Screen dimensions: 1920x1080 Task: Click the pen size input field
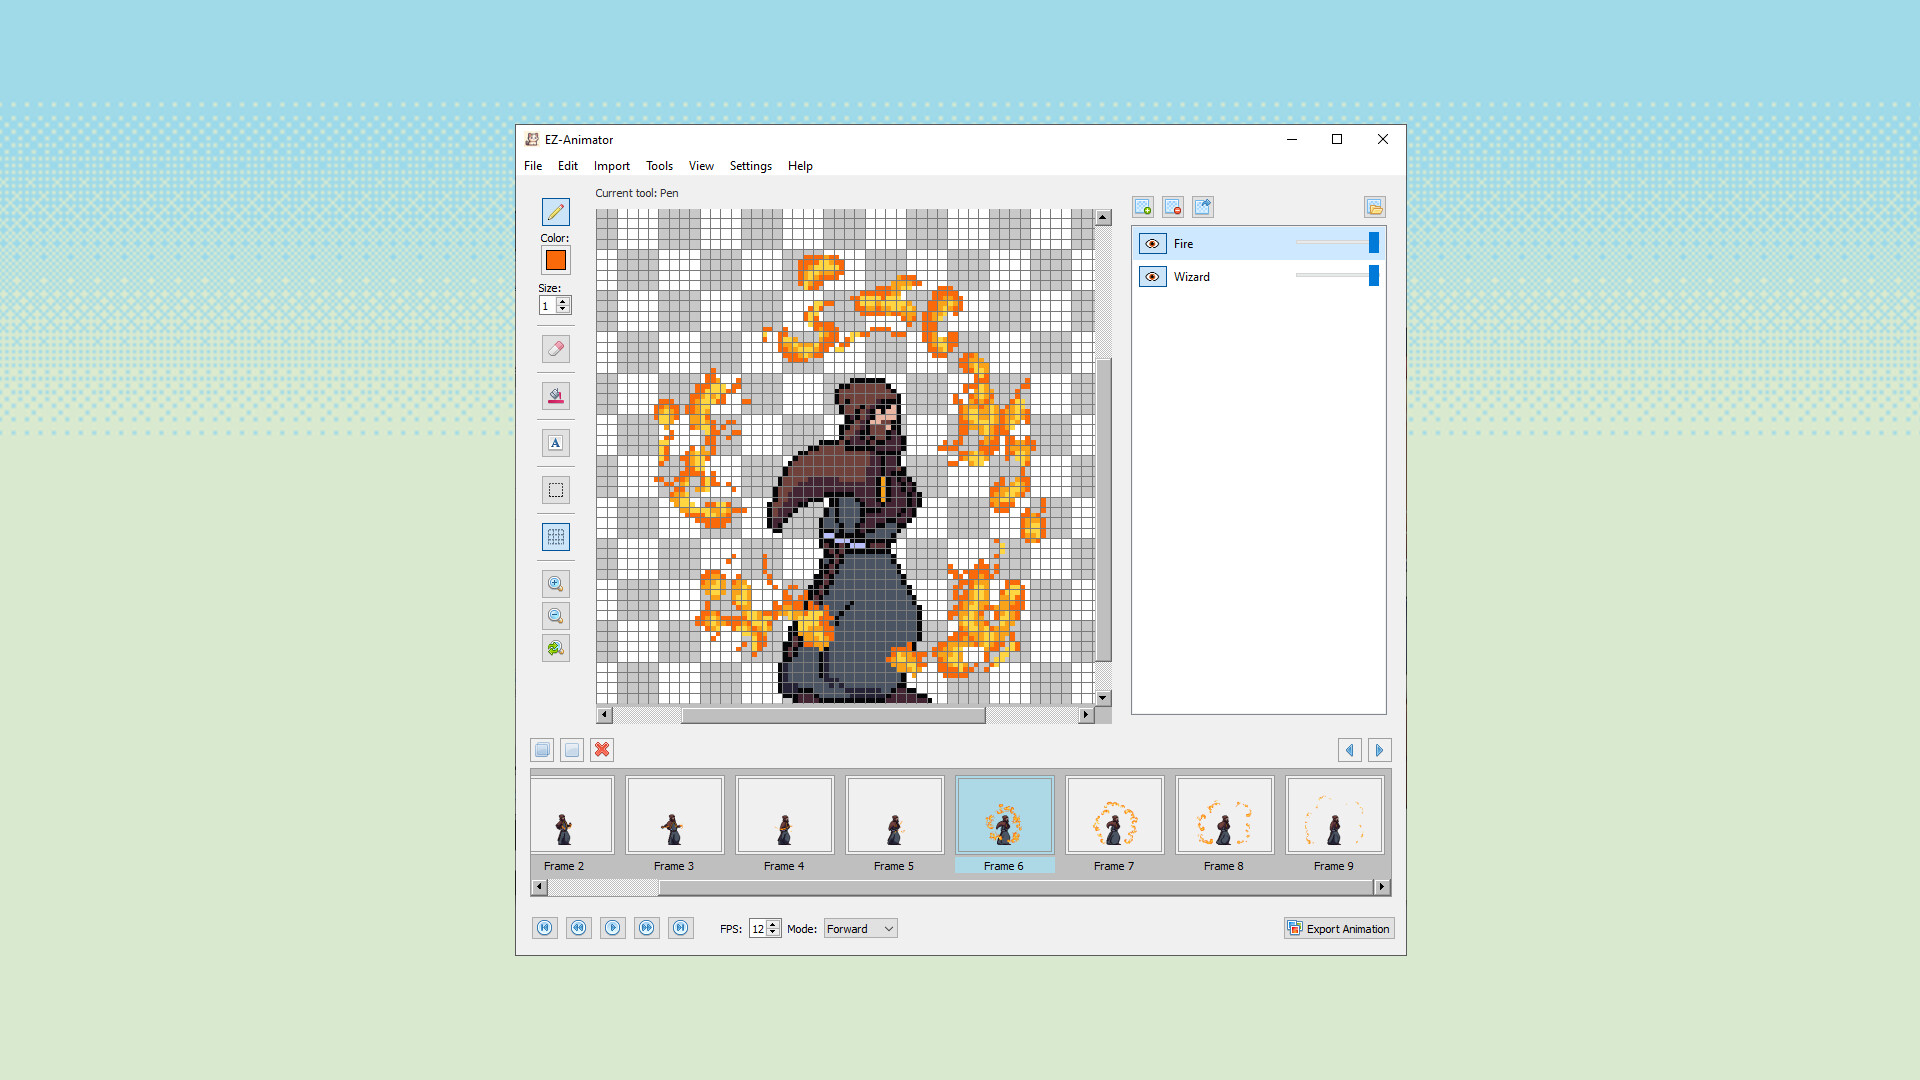tap(548, 306)
